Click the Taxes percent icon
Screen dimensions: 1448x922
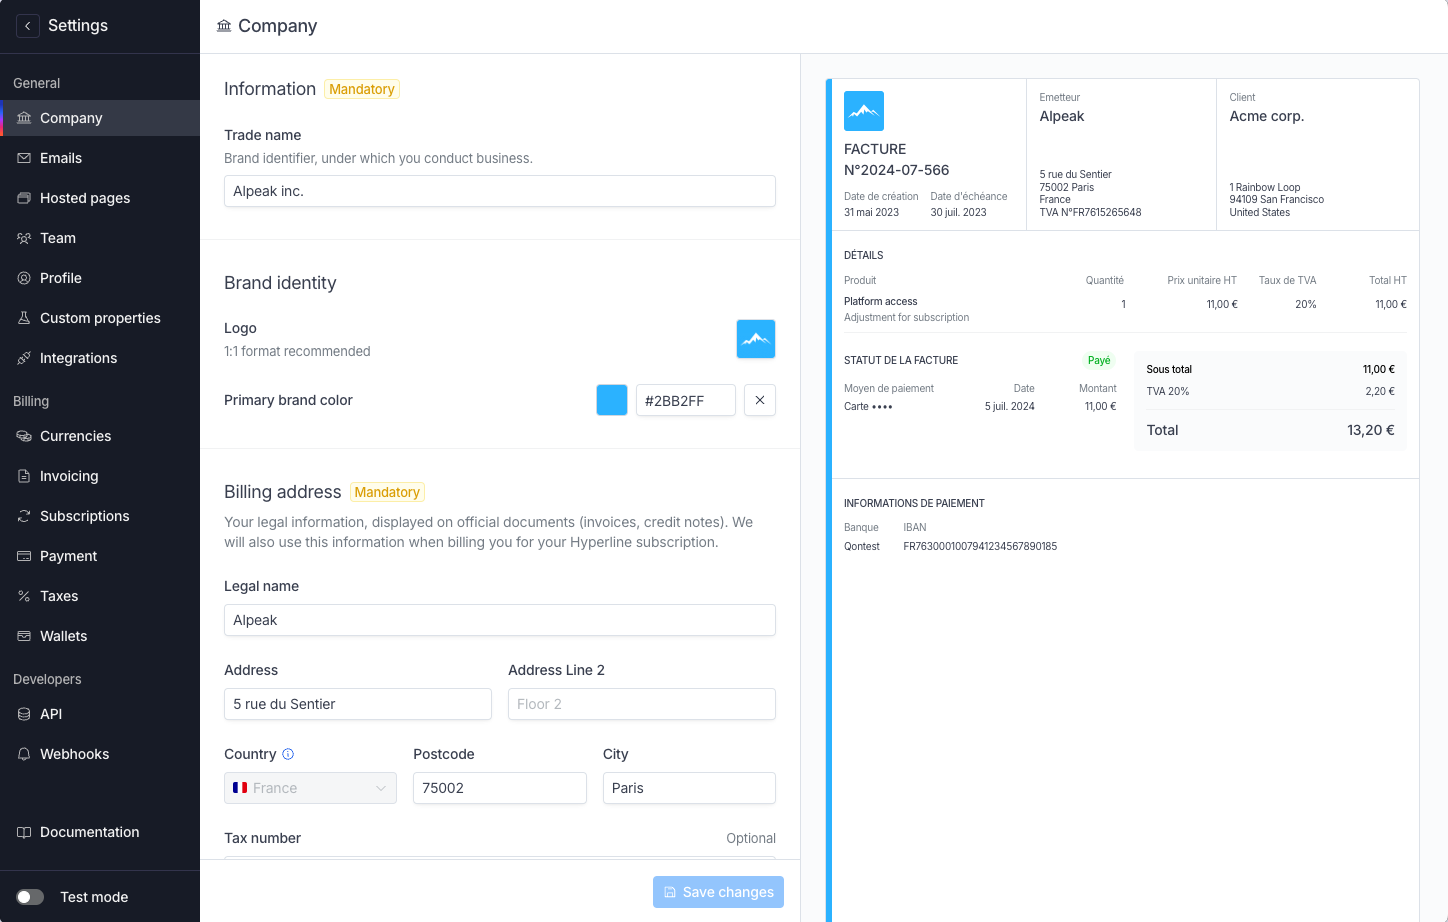pos(24,596)
